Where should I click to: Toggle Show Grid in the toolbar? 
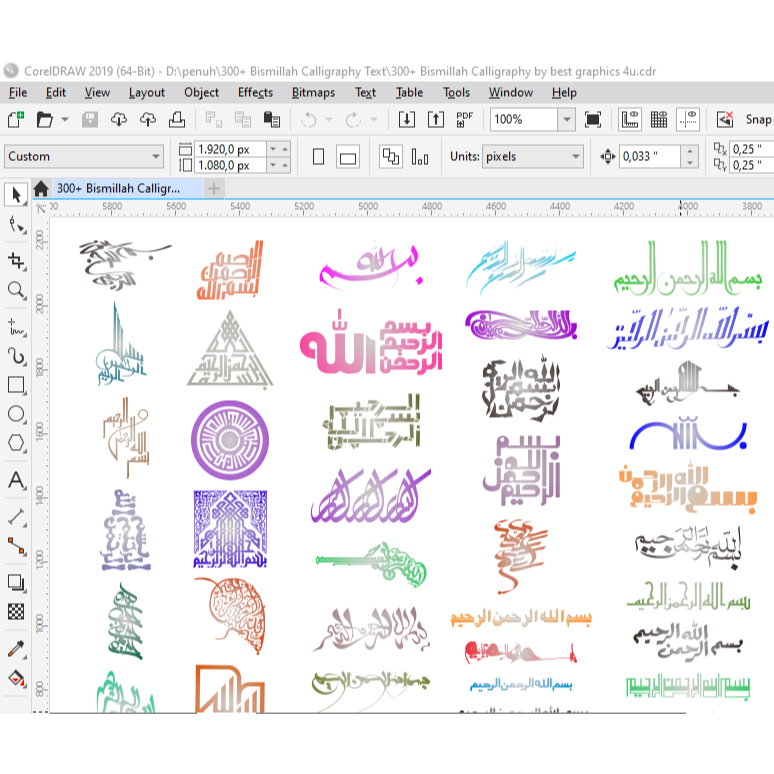(659, 119)
